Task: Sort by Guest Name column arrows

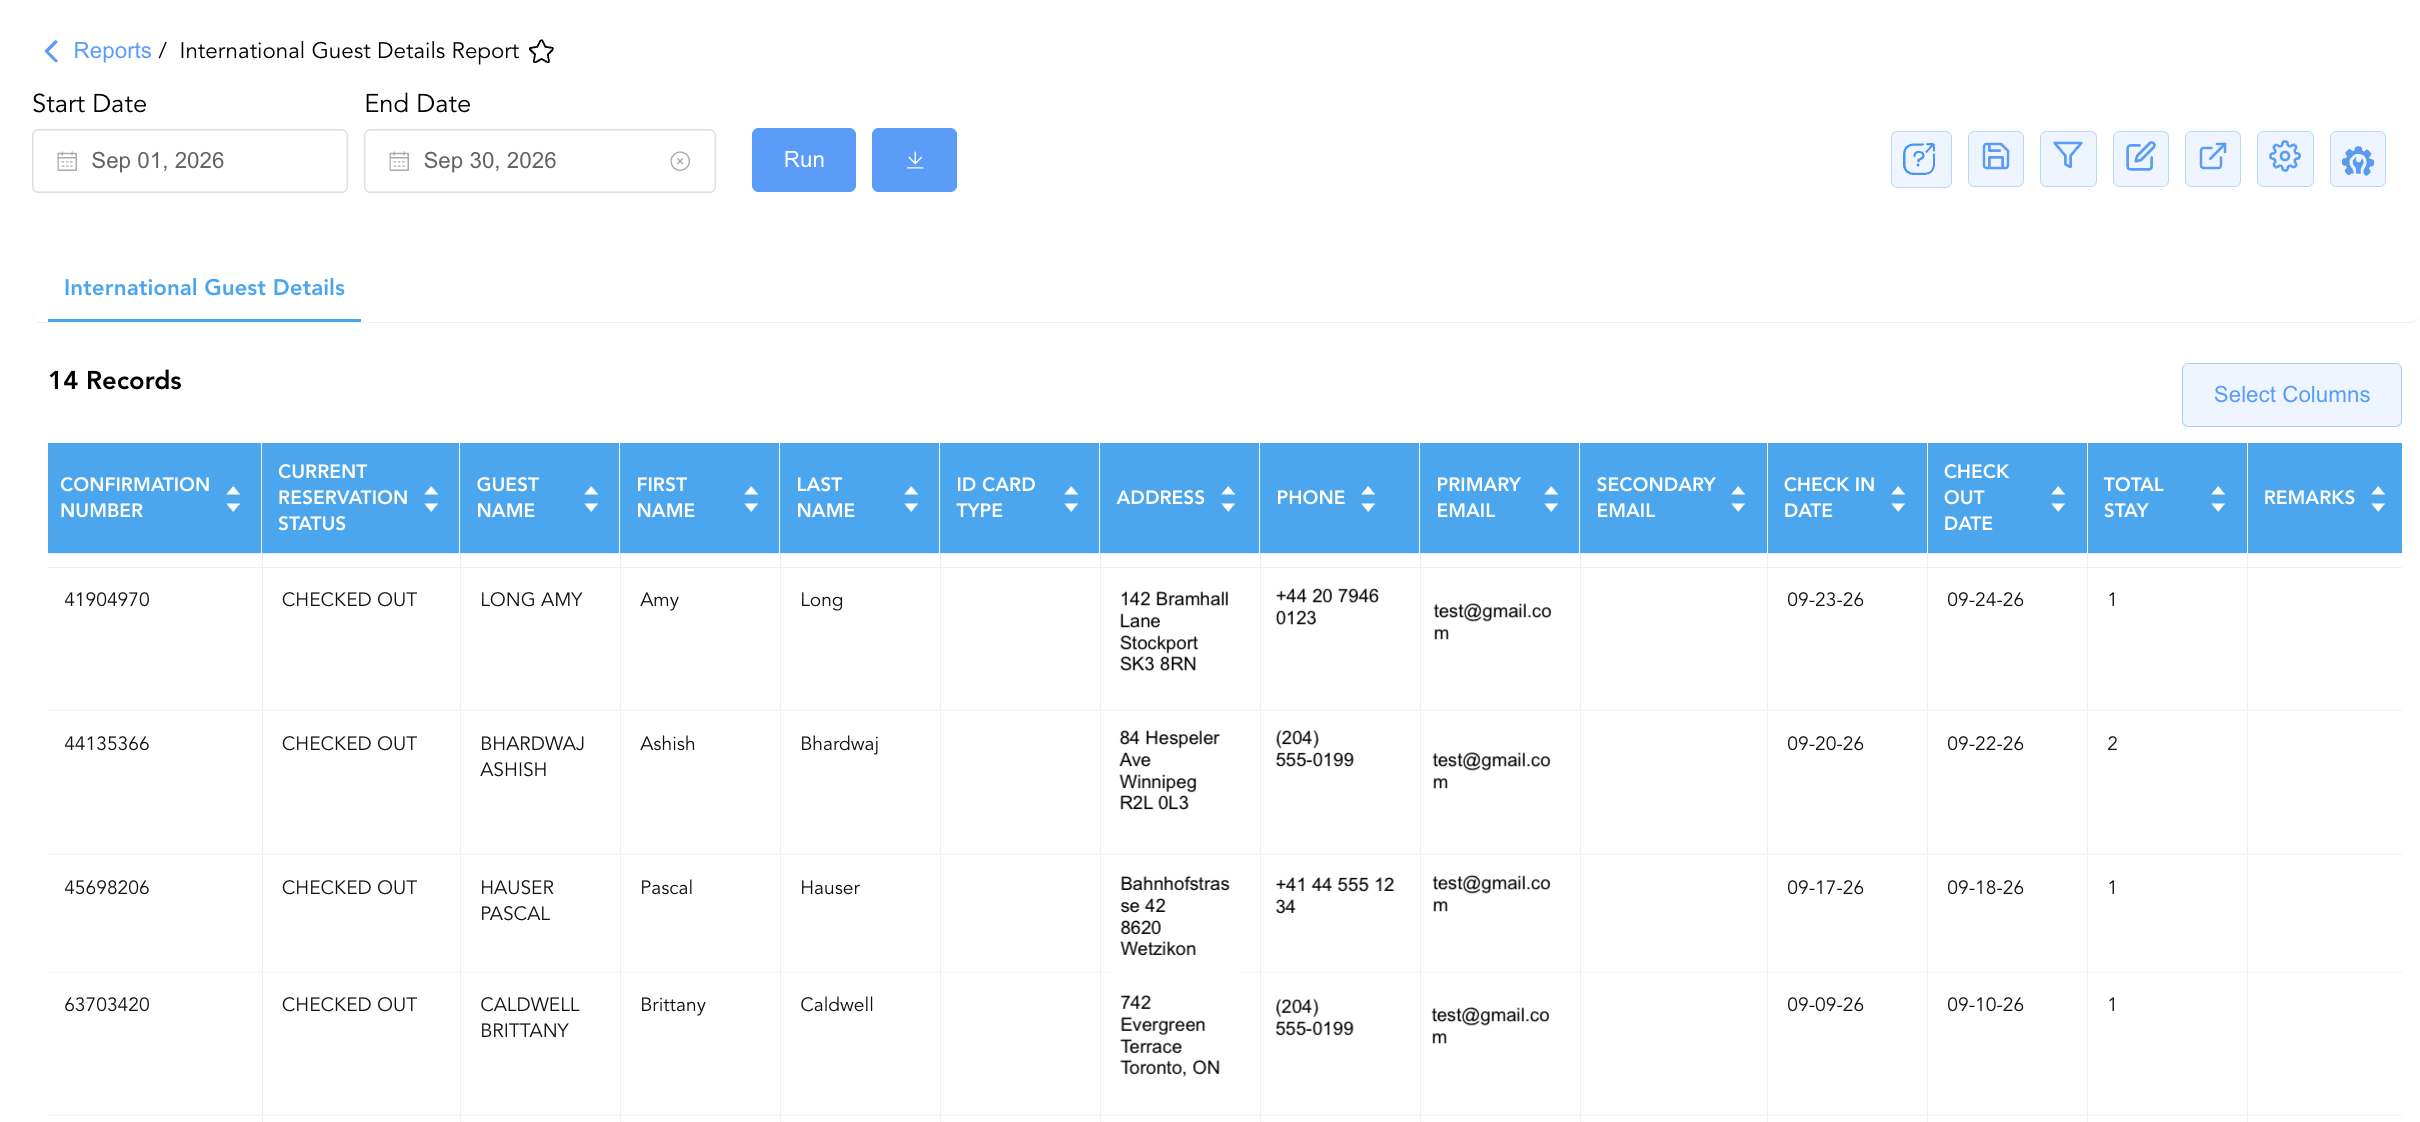Action: click(x=591, y=498)
